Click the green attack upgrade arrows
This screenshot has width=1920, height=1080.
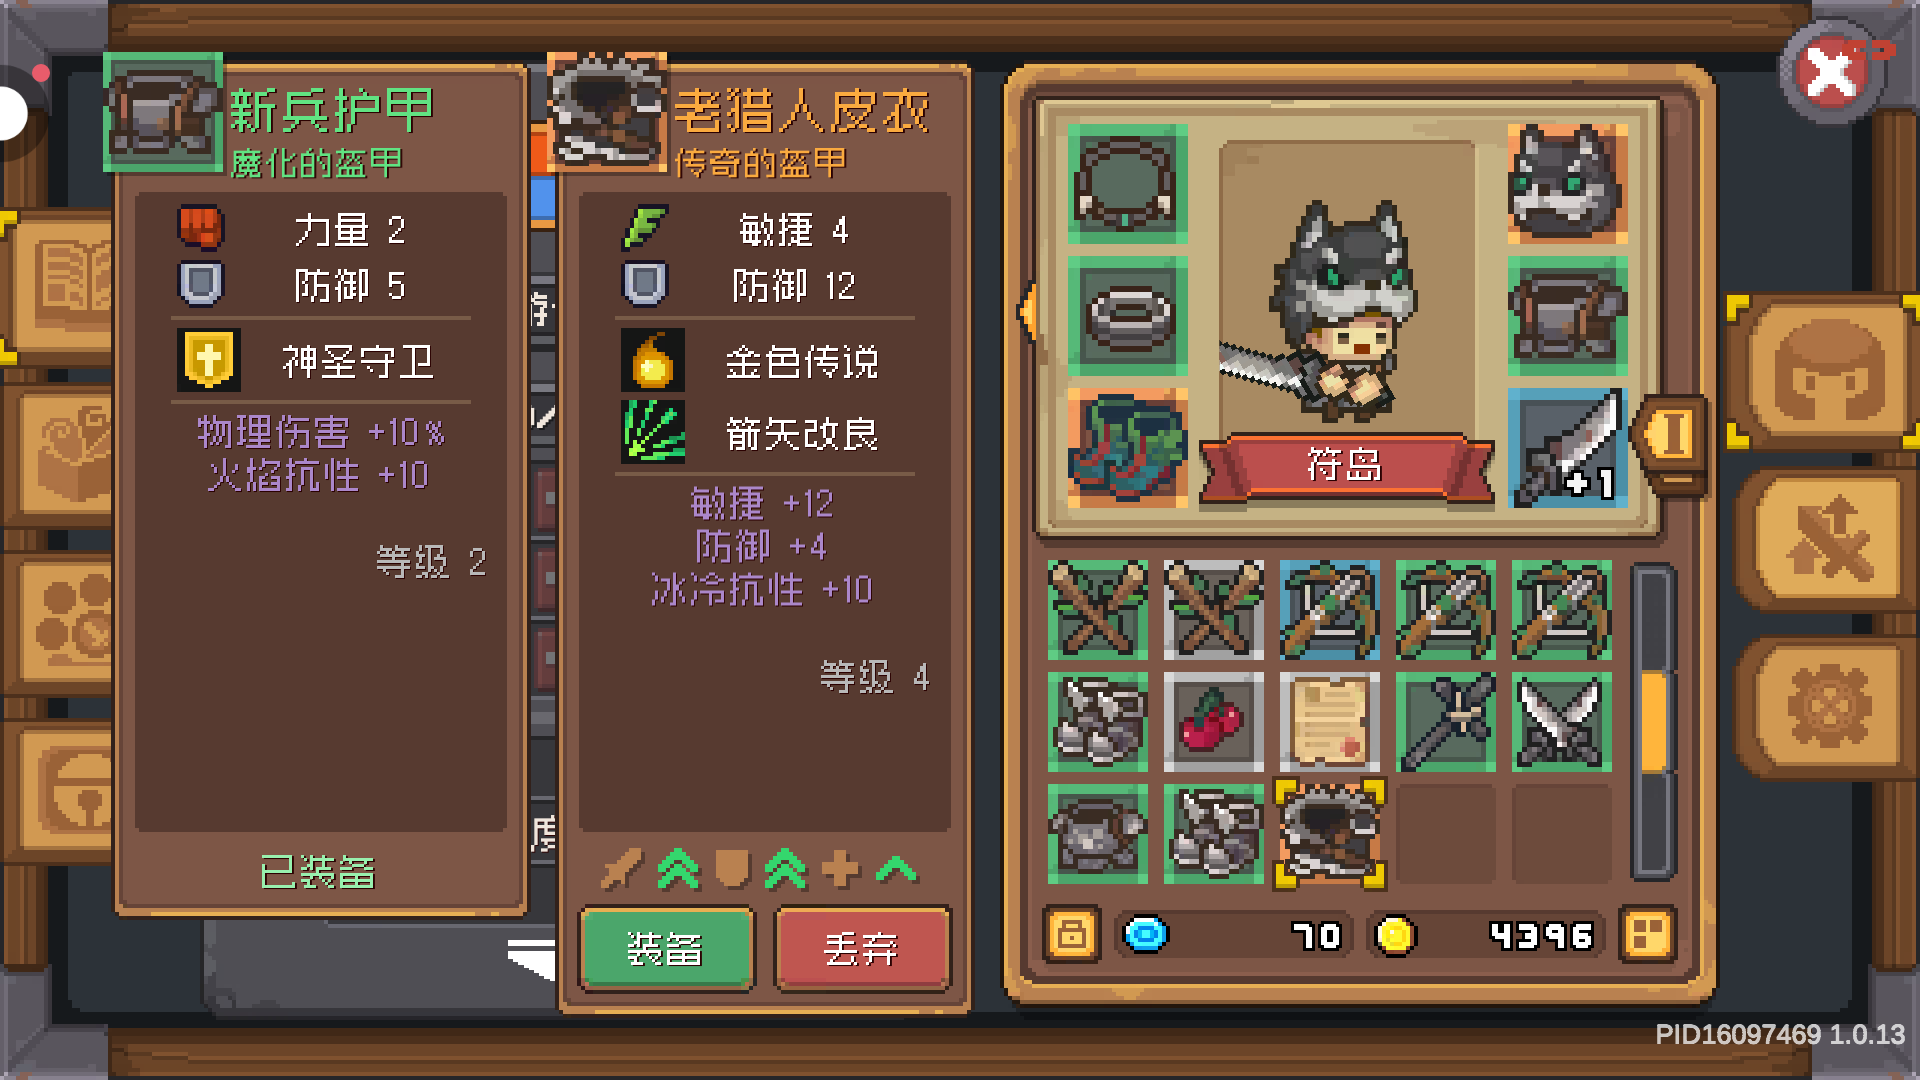pos(679,869)
